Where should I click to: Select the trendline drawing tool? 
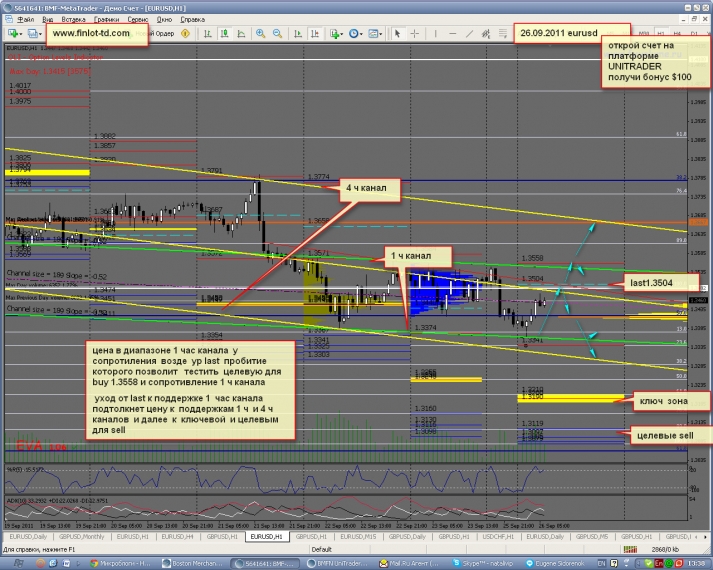pyautogui.click(x=468, y=33)
